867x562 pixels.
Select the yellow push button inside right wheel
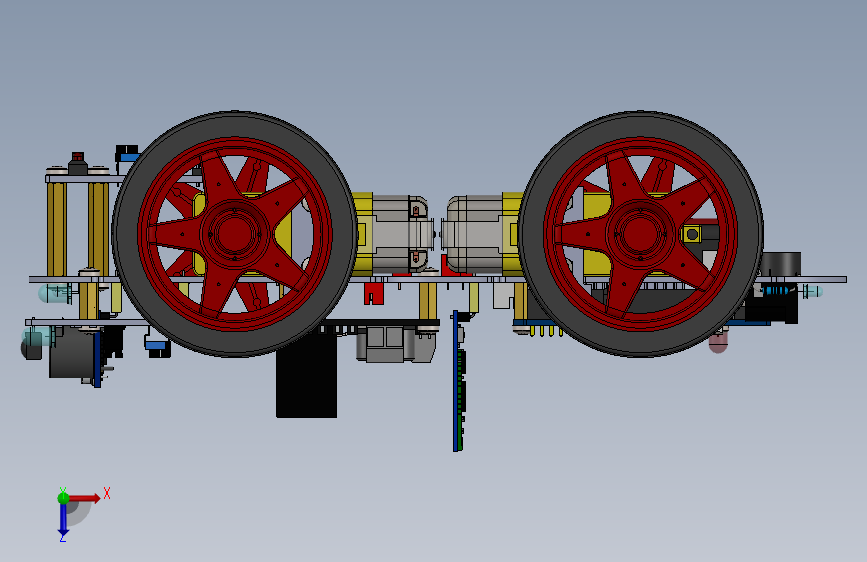(692, 234)
